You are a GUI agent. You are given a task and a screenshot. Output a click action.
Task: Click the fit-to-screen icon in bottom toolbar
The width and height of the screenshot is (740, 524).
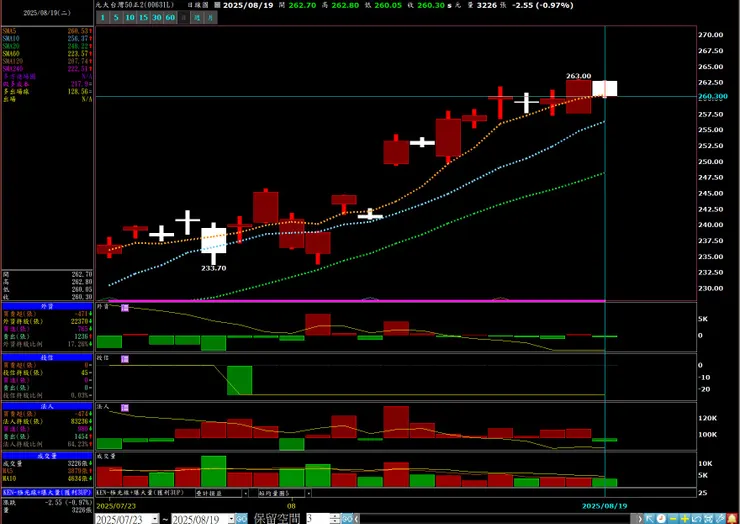click(708, 519)
